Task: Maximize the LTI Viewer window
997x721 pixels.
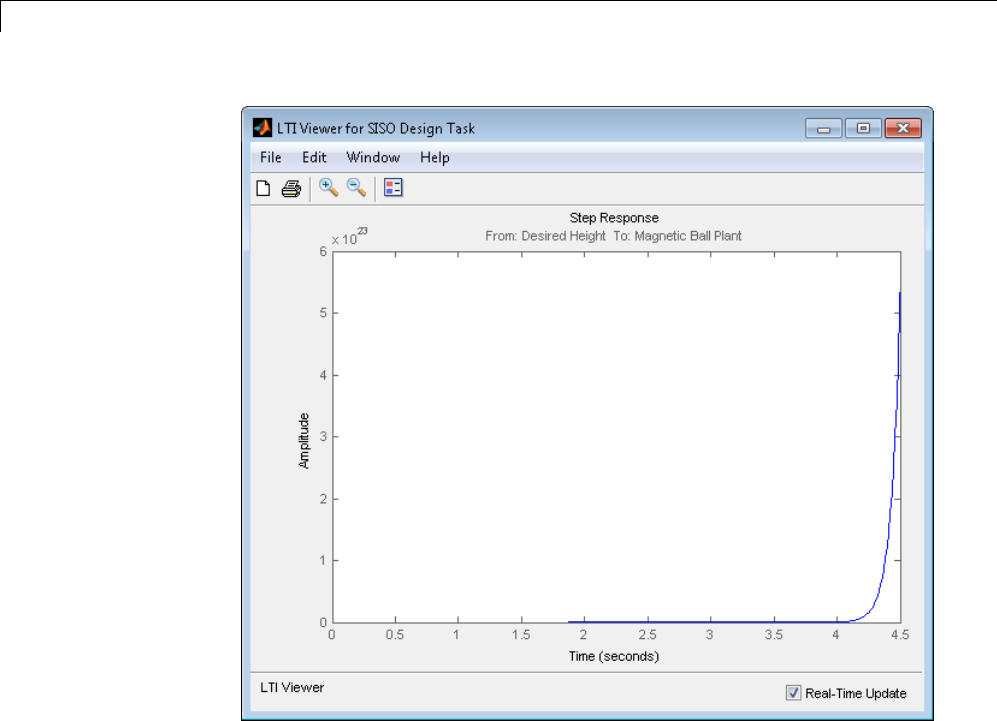Action: coord(863,128)
